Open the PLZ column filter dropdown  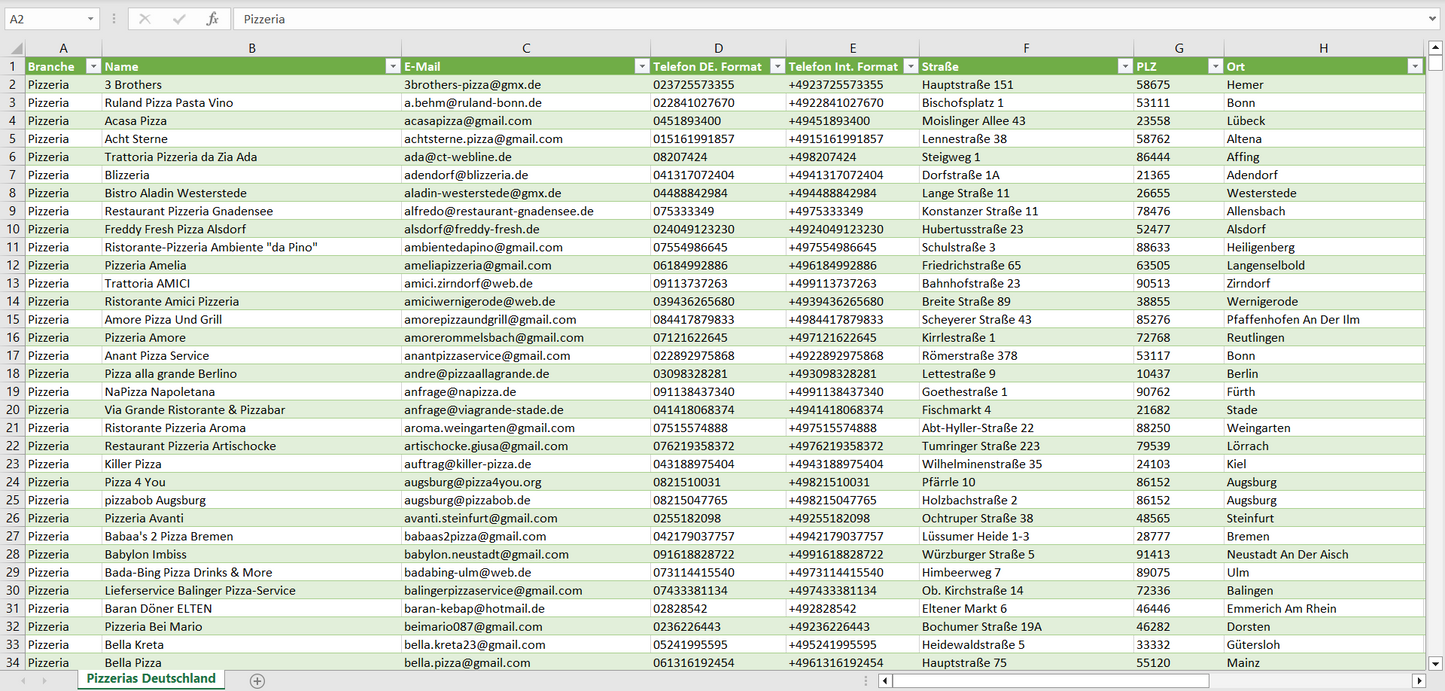(x=1215, y=66)
